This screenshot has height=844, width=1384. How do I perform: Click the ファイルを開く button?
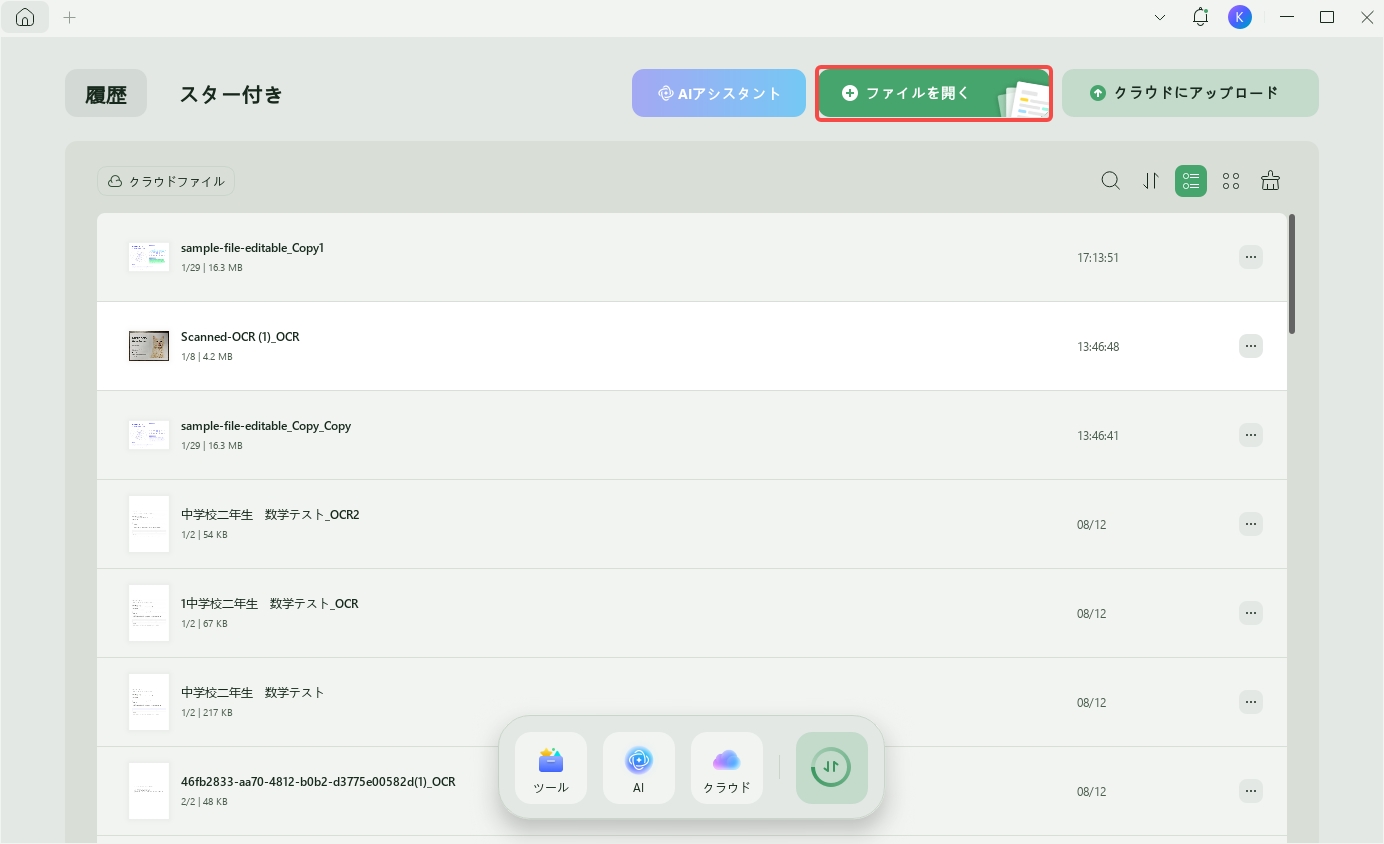coord(934,93)
